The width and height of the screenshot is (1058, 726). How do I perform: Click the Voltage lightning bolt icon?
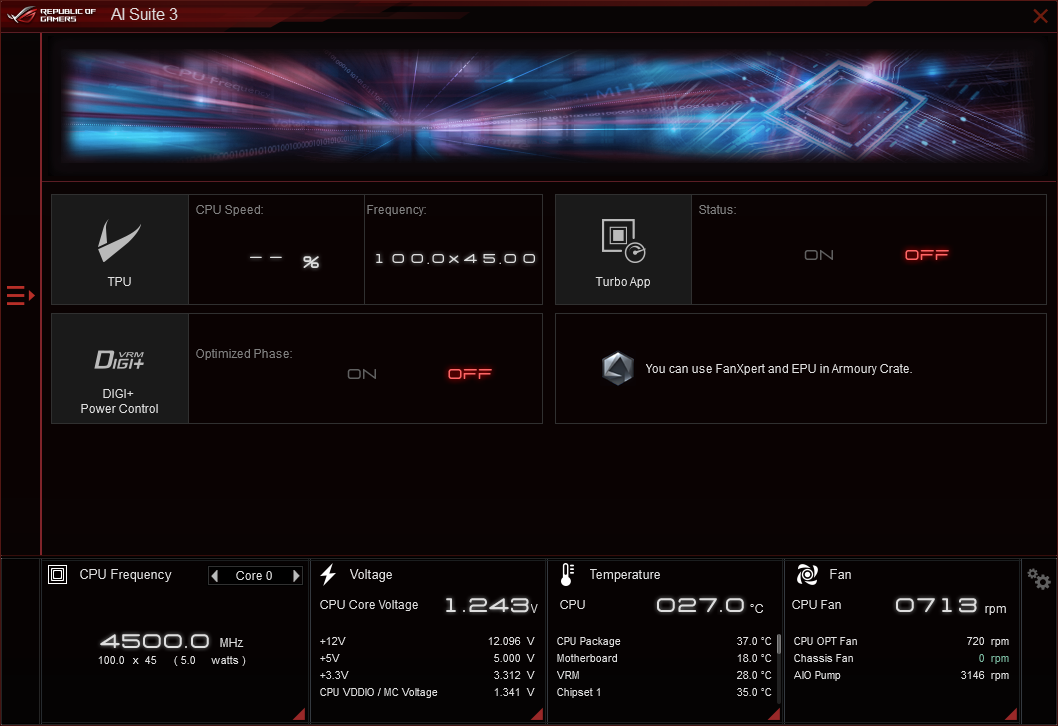click(x=328, y=575)
